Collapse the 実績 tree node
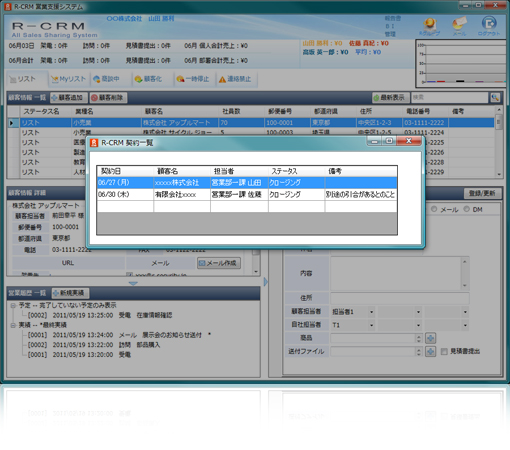510x450 pixels. coord(13,325)
